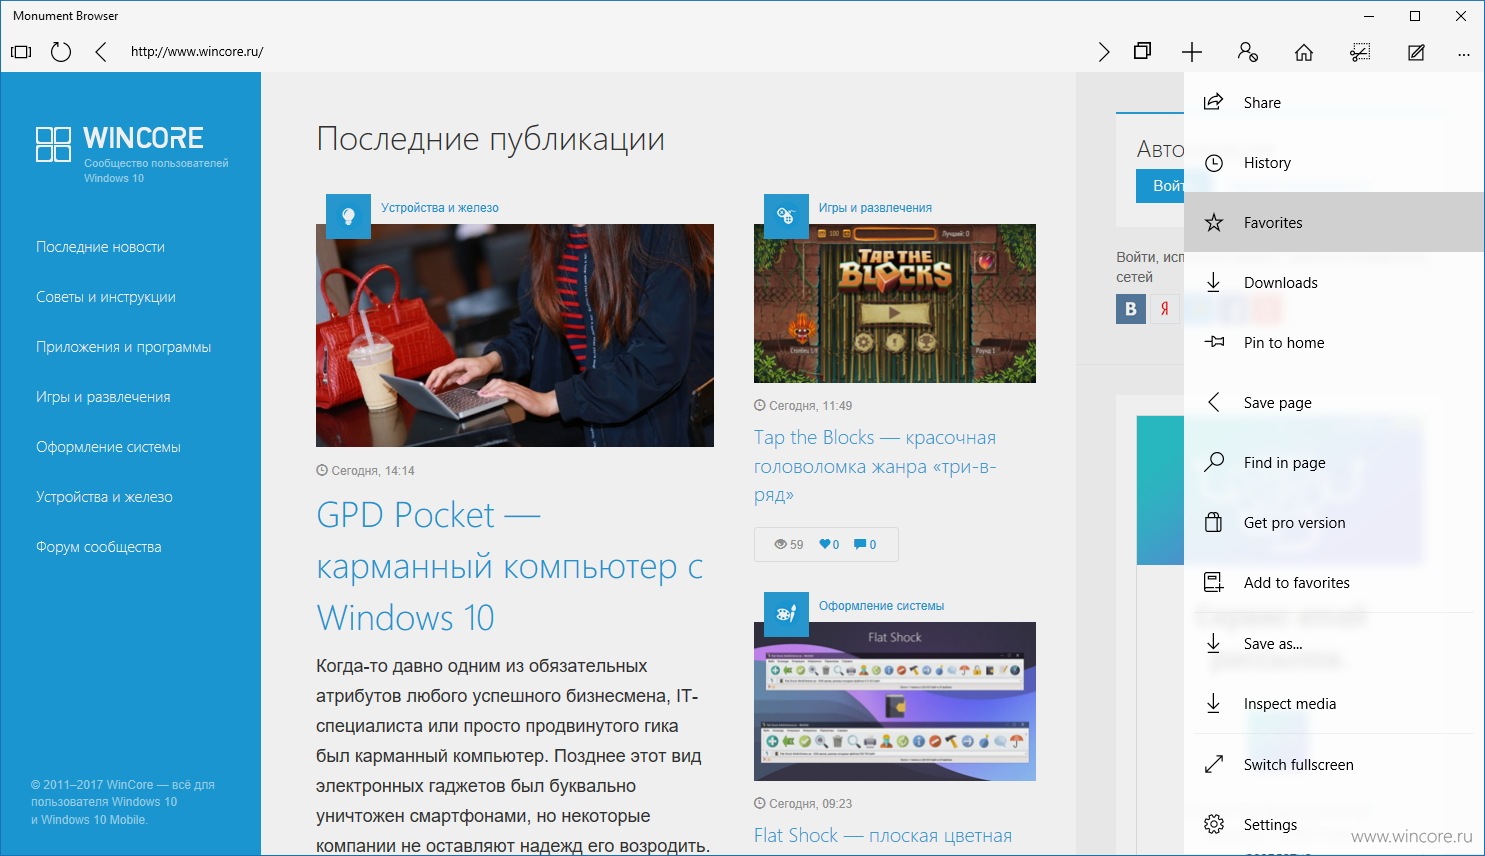This screenshot has width=1485, height=856.
Task: Click Оформление системы category tag above Flat Shock
Action: pos(881,606)
